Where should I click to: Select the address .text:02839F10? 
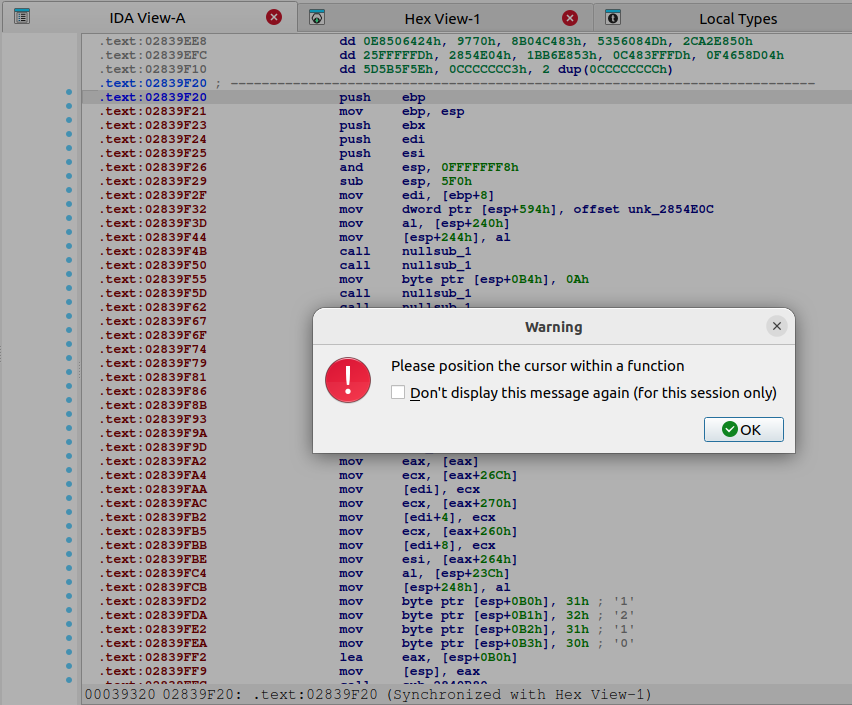pyautogui.click(x=153, y=70)
